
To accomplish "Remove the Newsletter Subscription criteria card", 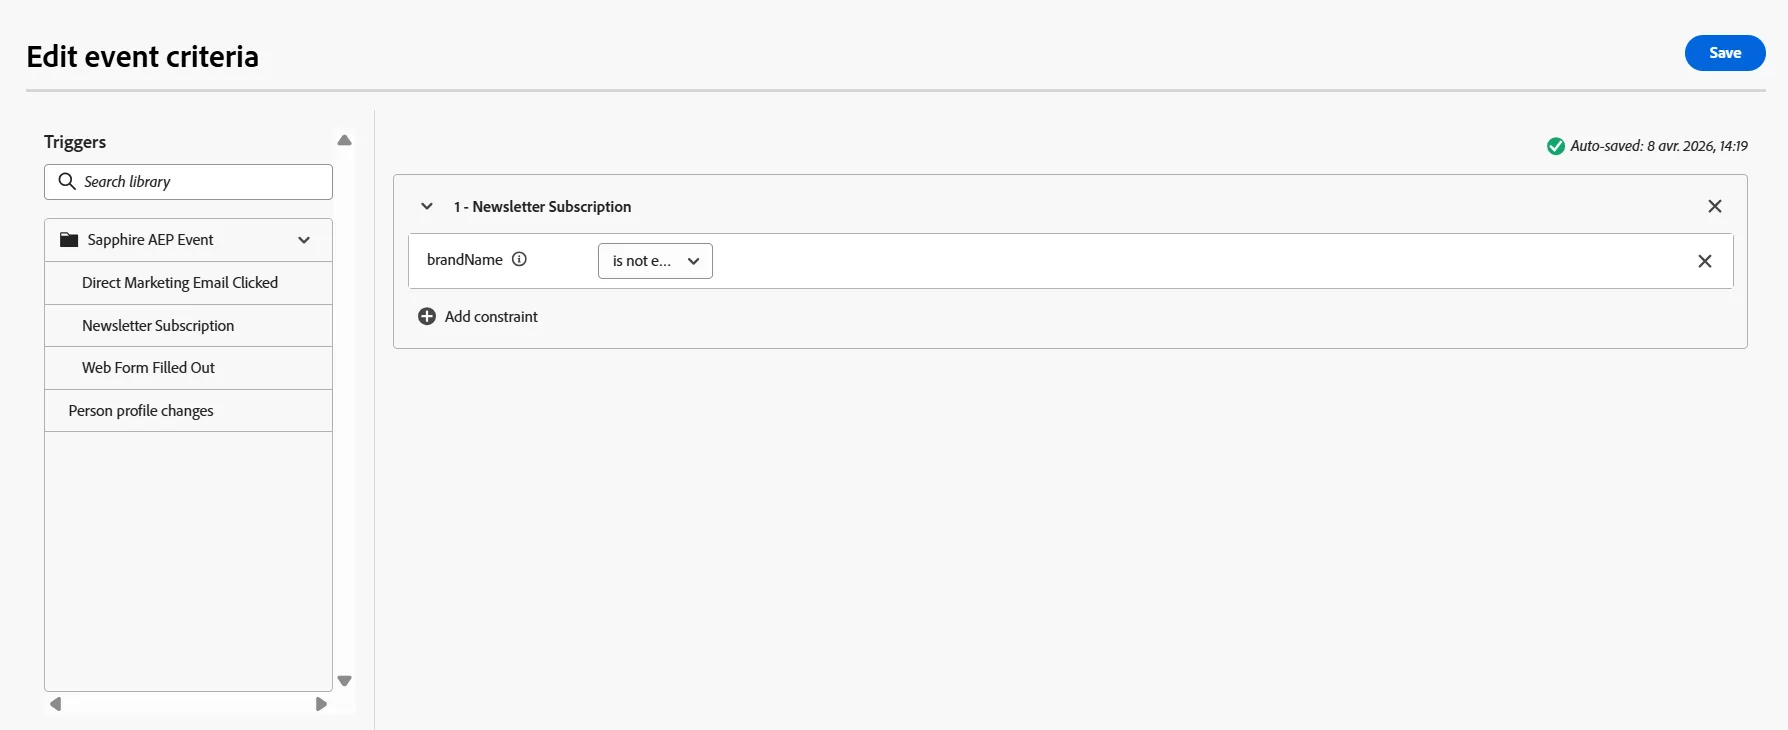I will click(1715, 206).
